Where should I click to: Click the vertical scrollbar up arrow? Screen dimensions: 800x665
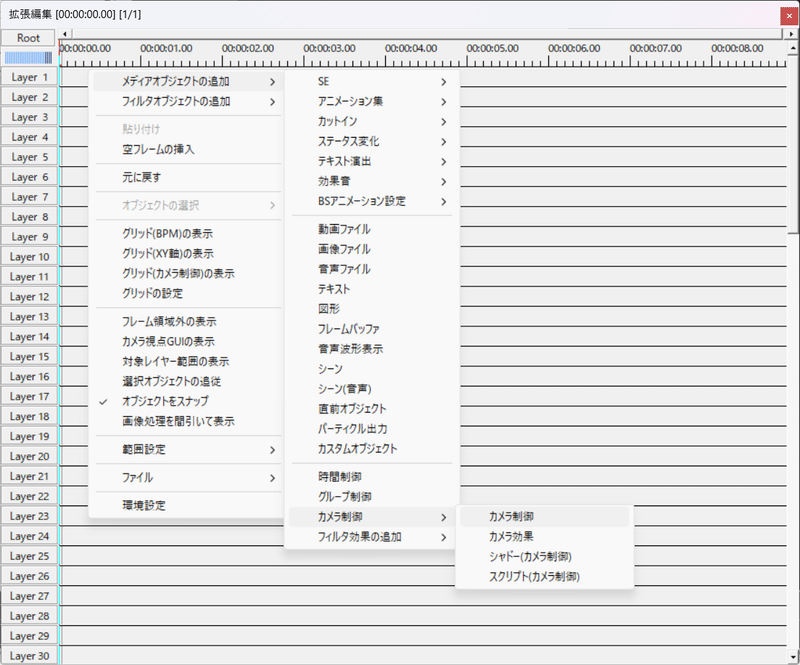click(793, 48)
